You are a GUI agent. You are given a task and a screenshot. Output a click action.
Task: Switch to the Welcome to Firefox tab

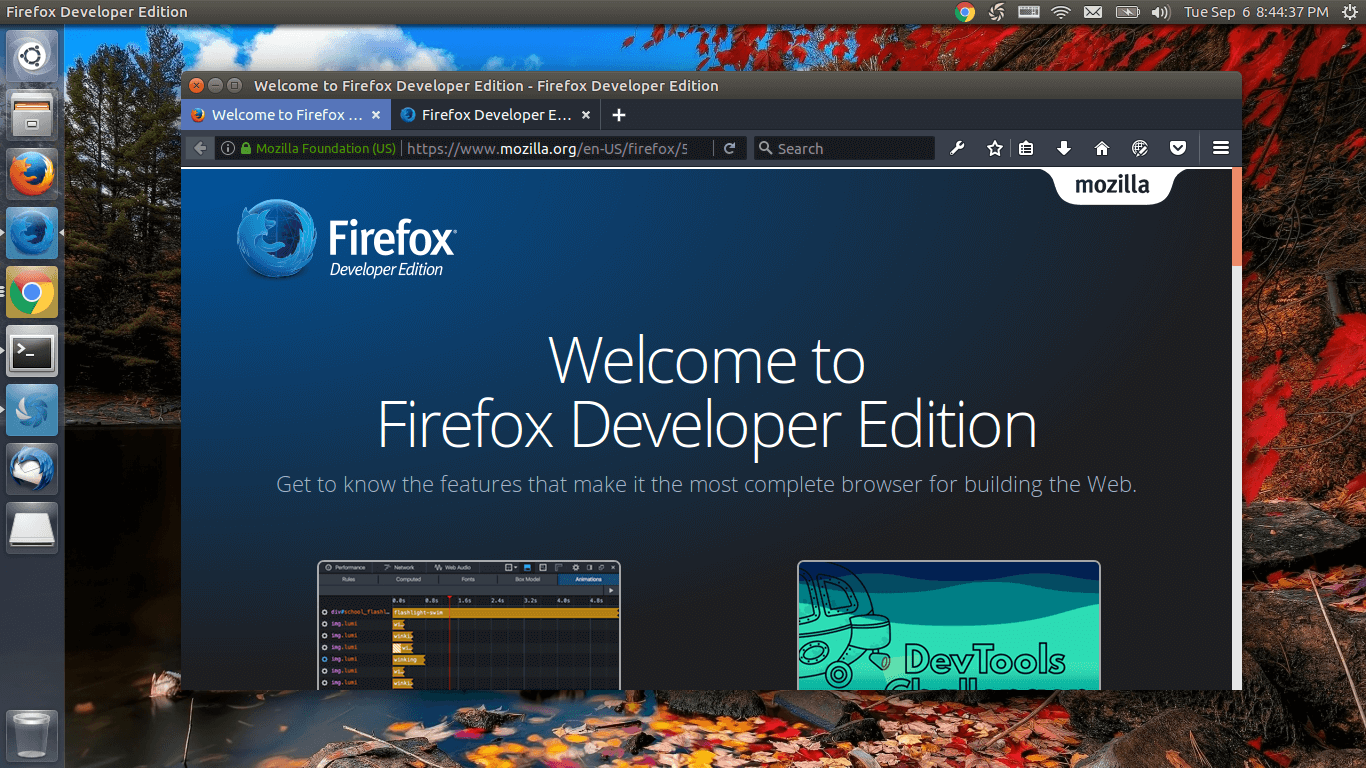[285, 114]
